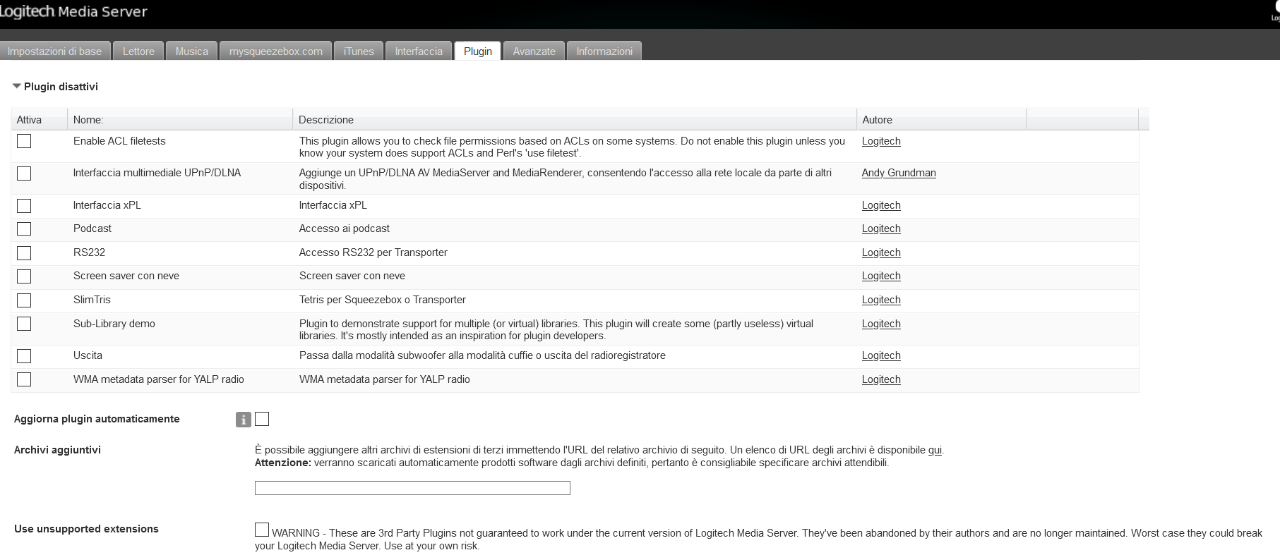Click Logitech link in Interfaccia xPL row
Screen dimensions: 1280x555
pyautogui.click(x=881, y=205)
